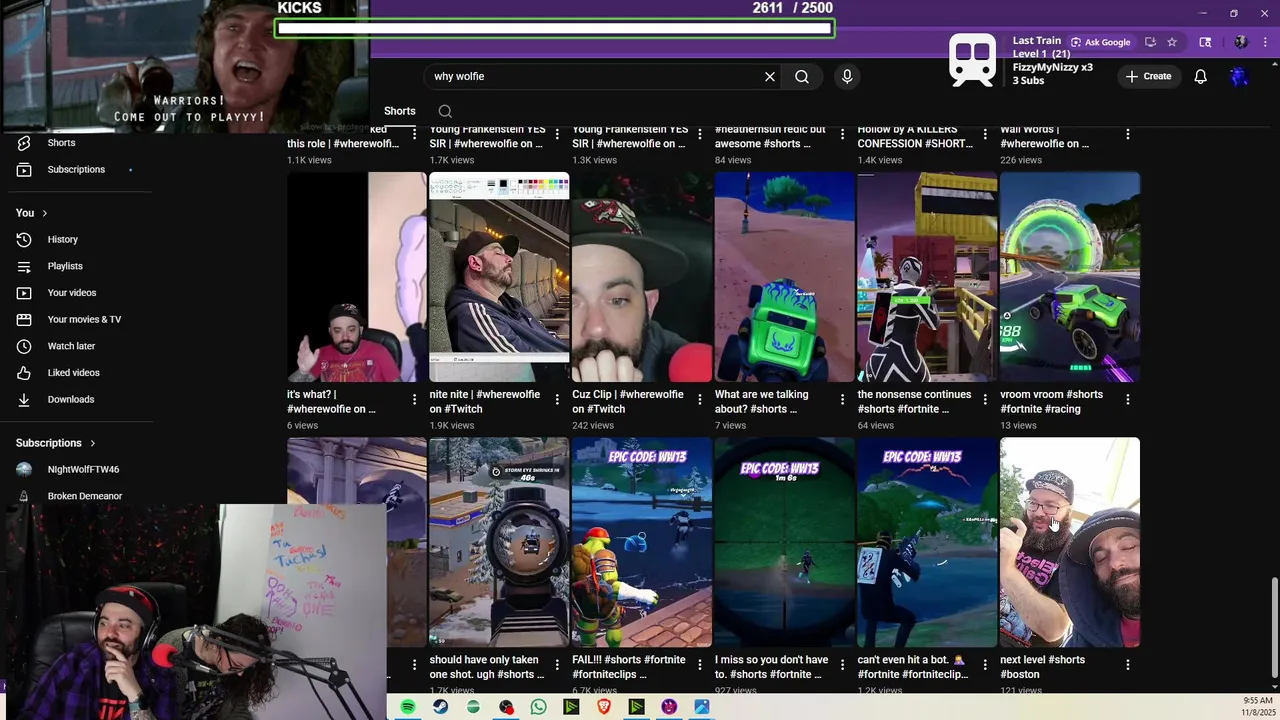Play the 'FAIL!!!' ninja turtle thumbnail
Image resolution: width=1280 pixels, height=720 pixels.
642,542
